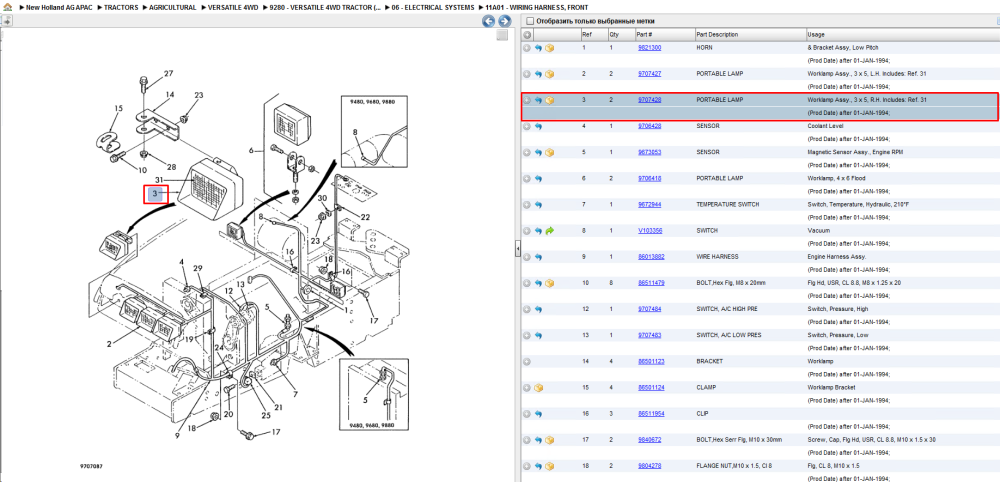
Task: Select callout 6 label in the diagram
Action: [x=251, y=150]
